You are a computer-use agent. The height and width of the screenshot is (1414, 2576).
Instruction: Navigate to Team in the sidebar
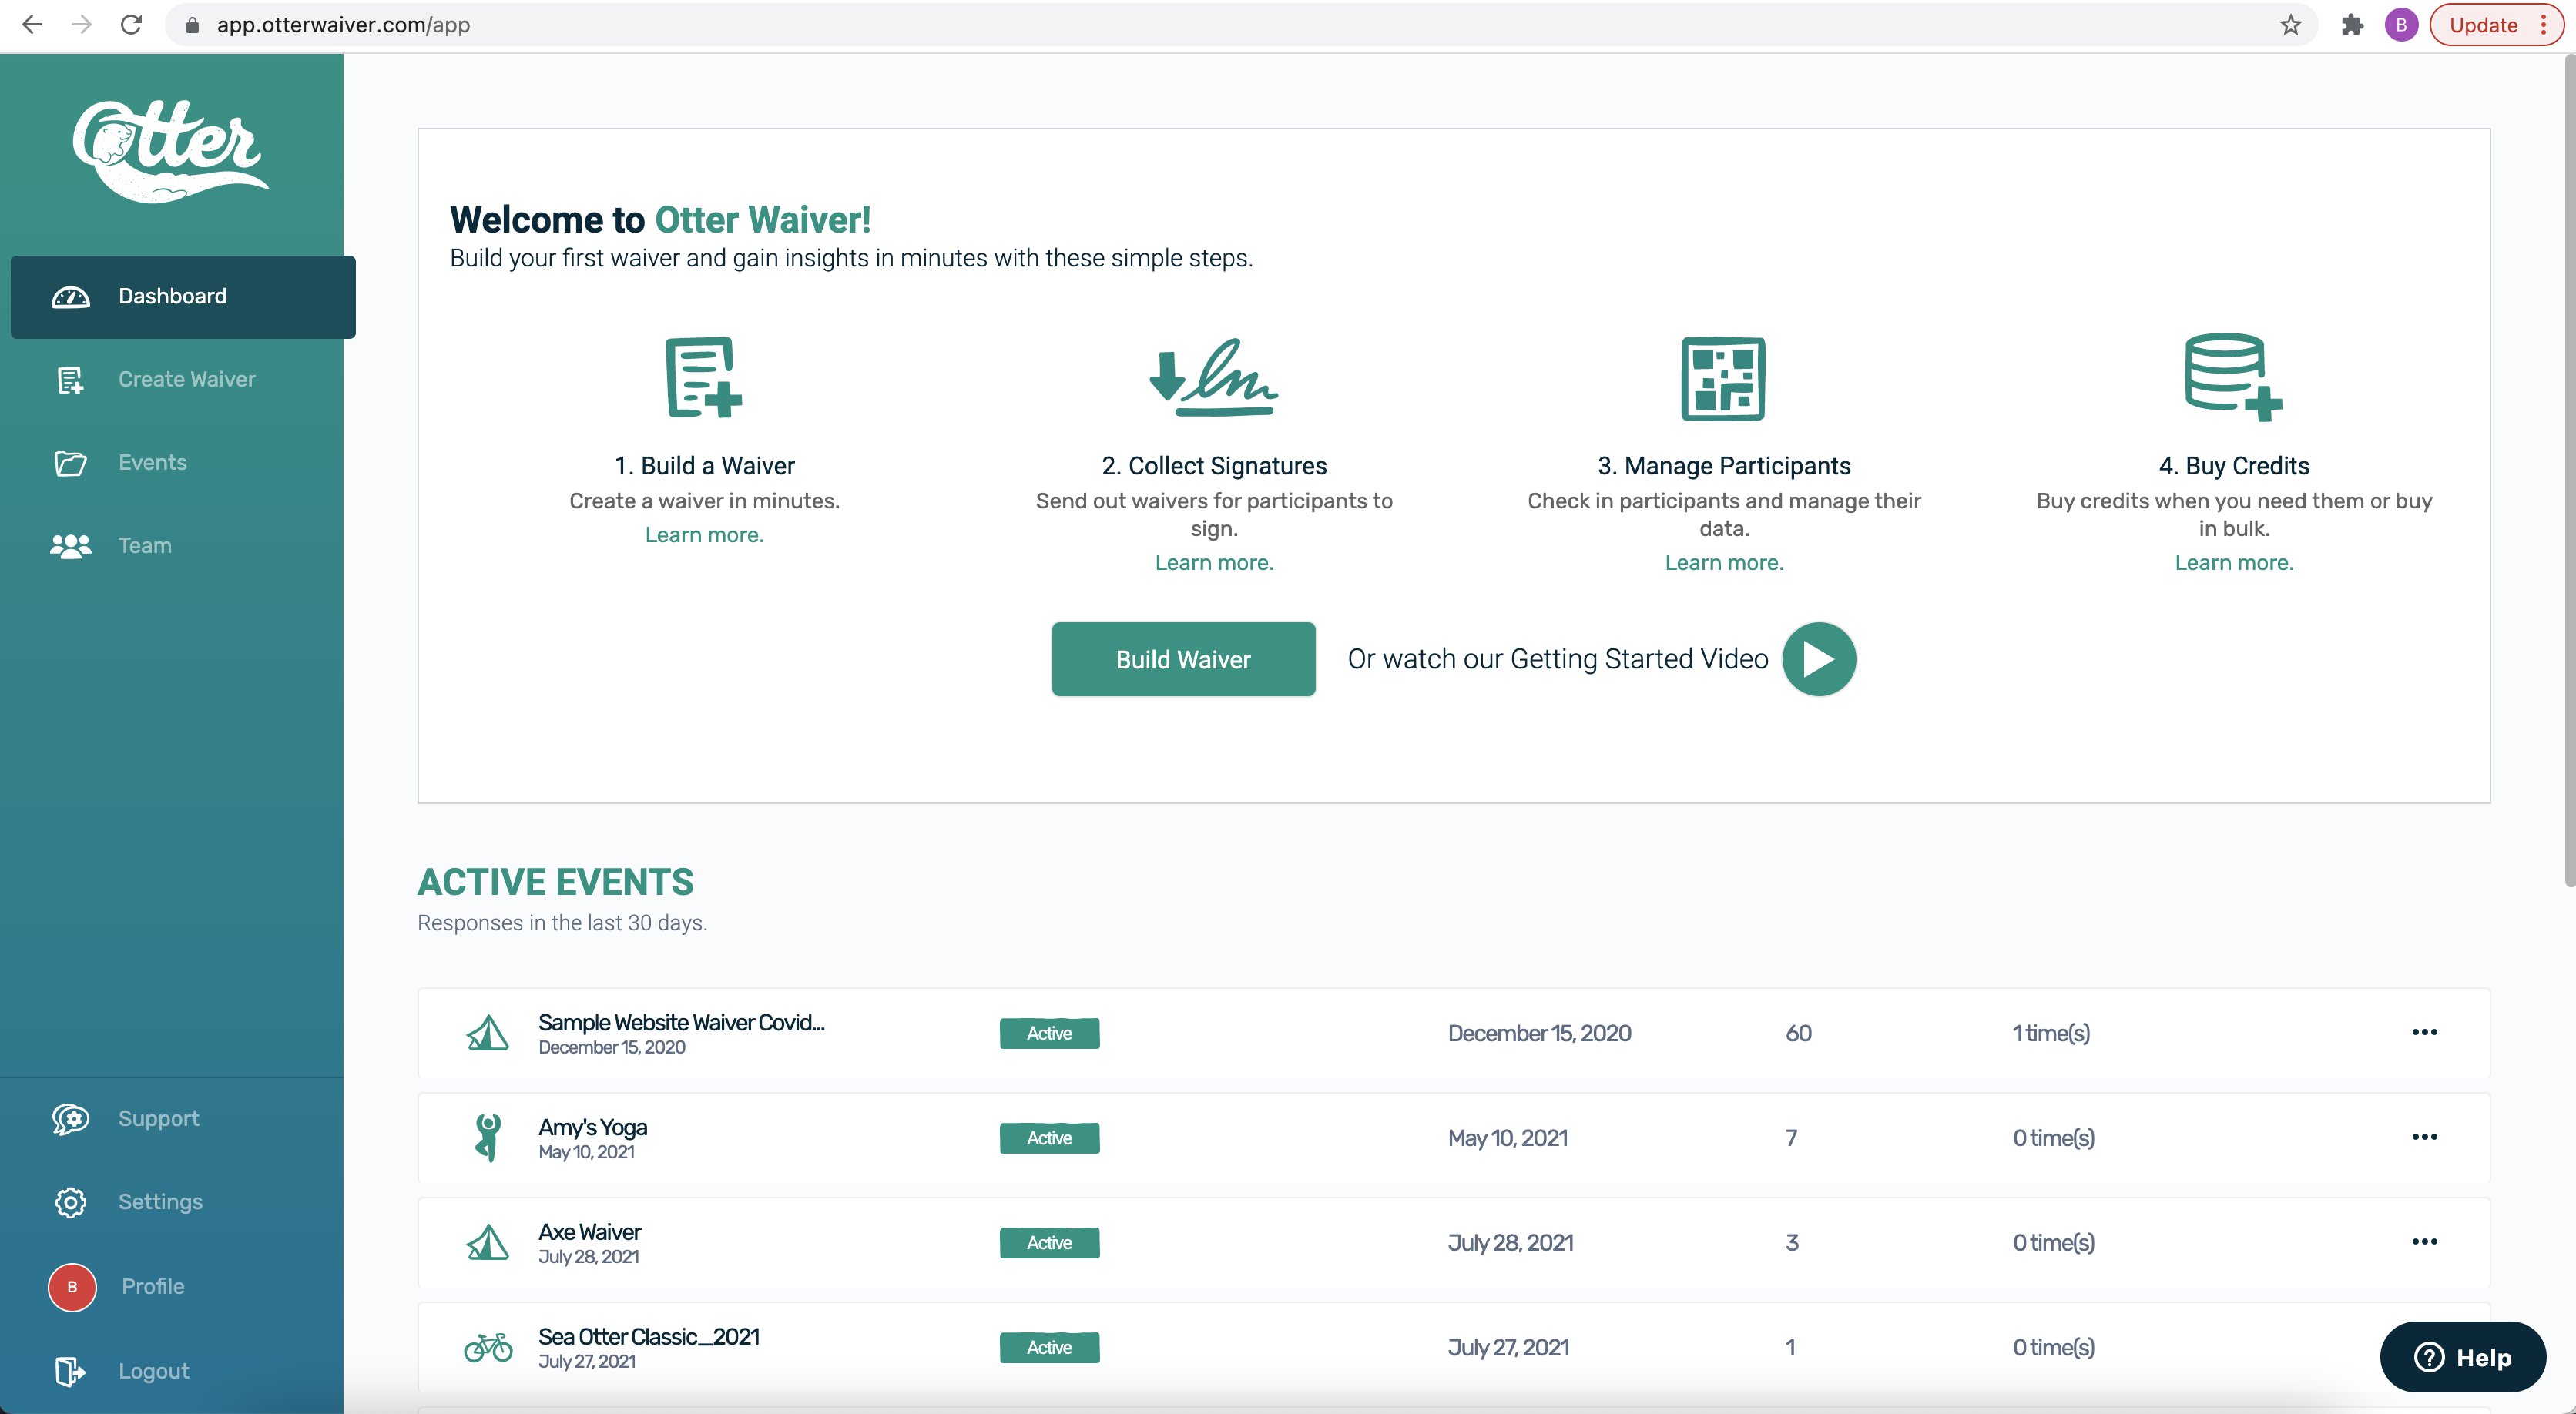coord(144,545)
